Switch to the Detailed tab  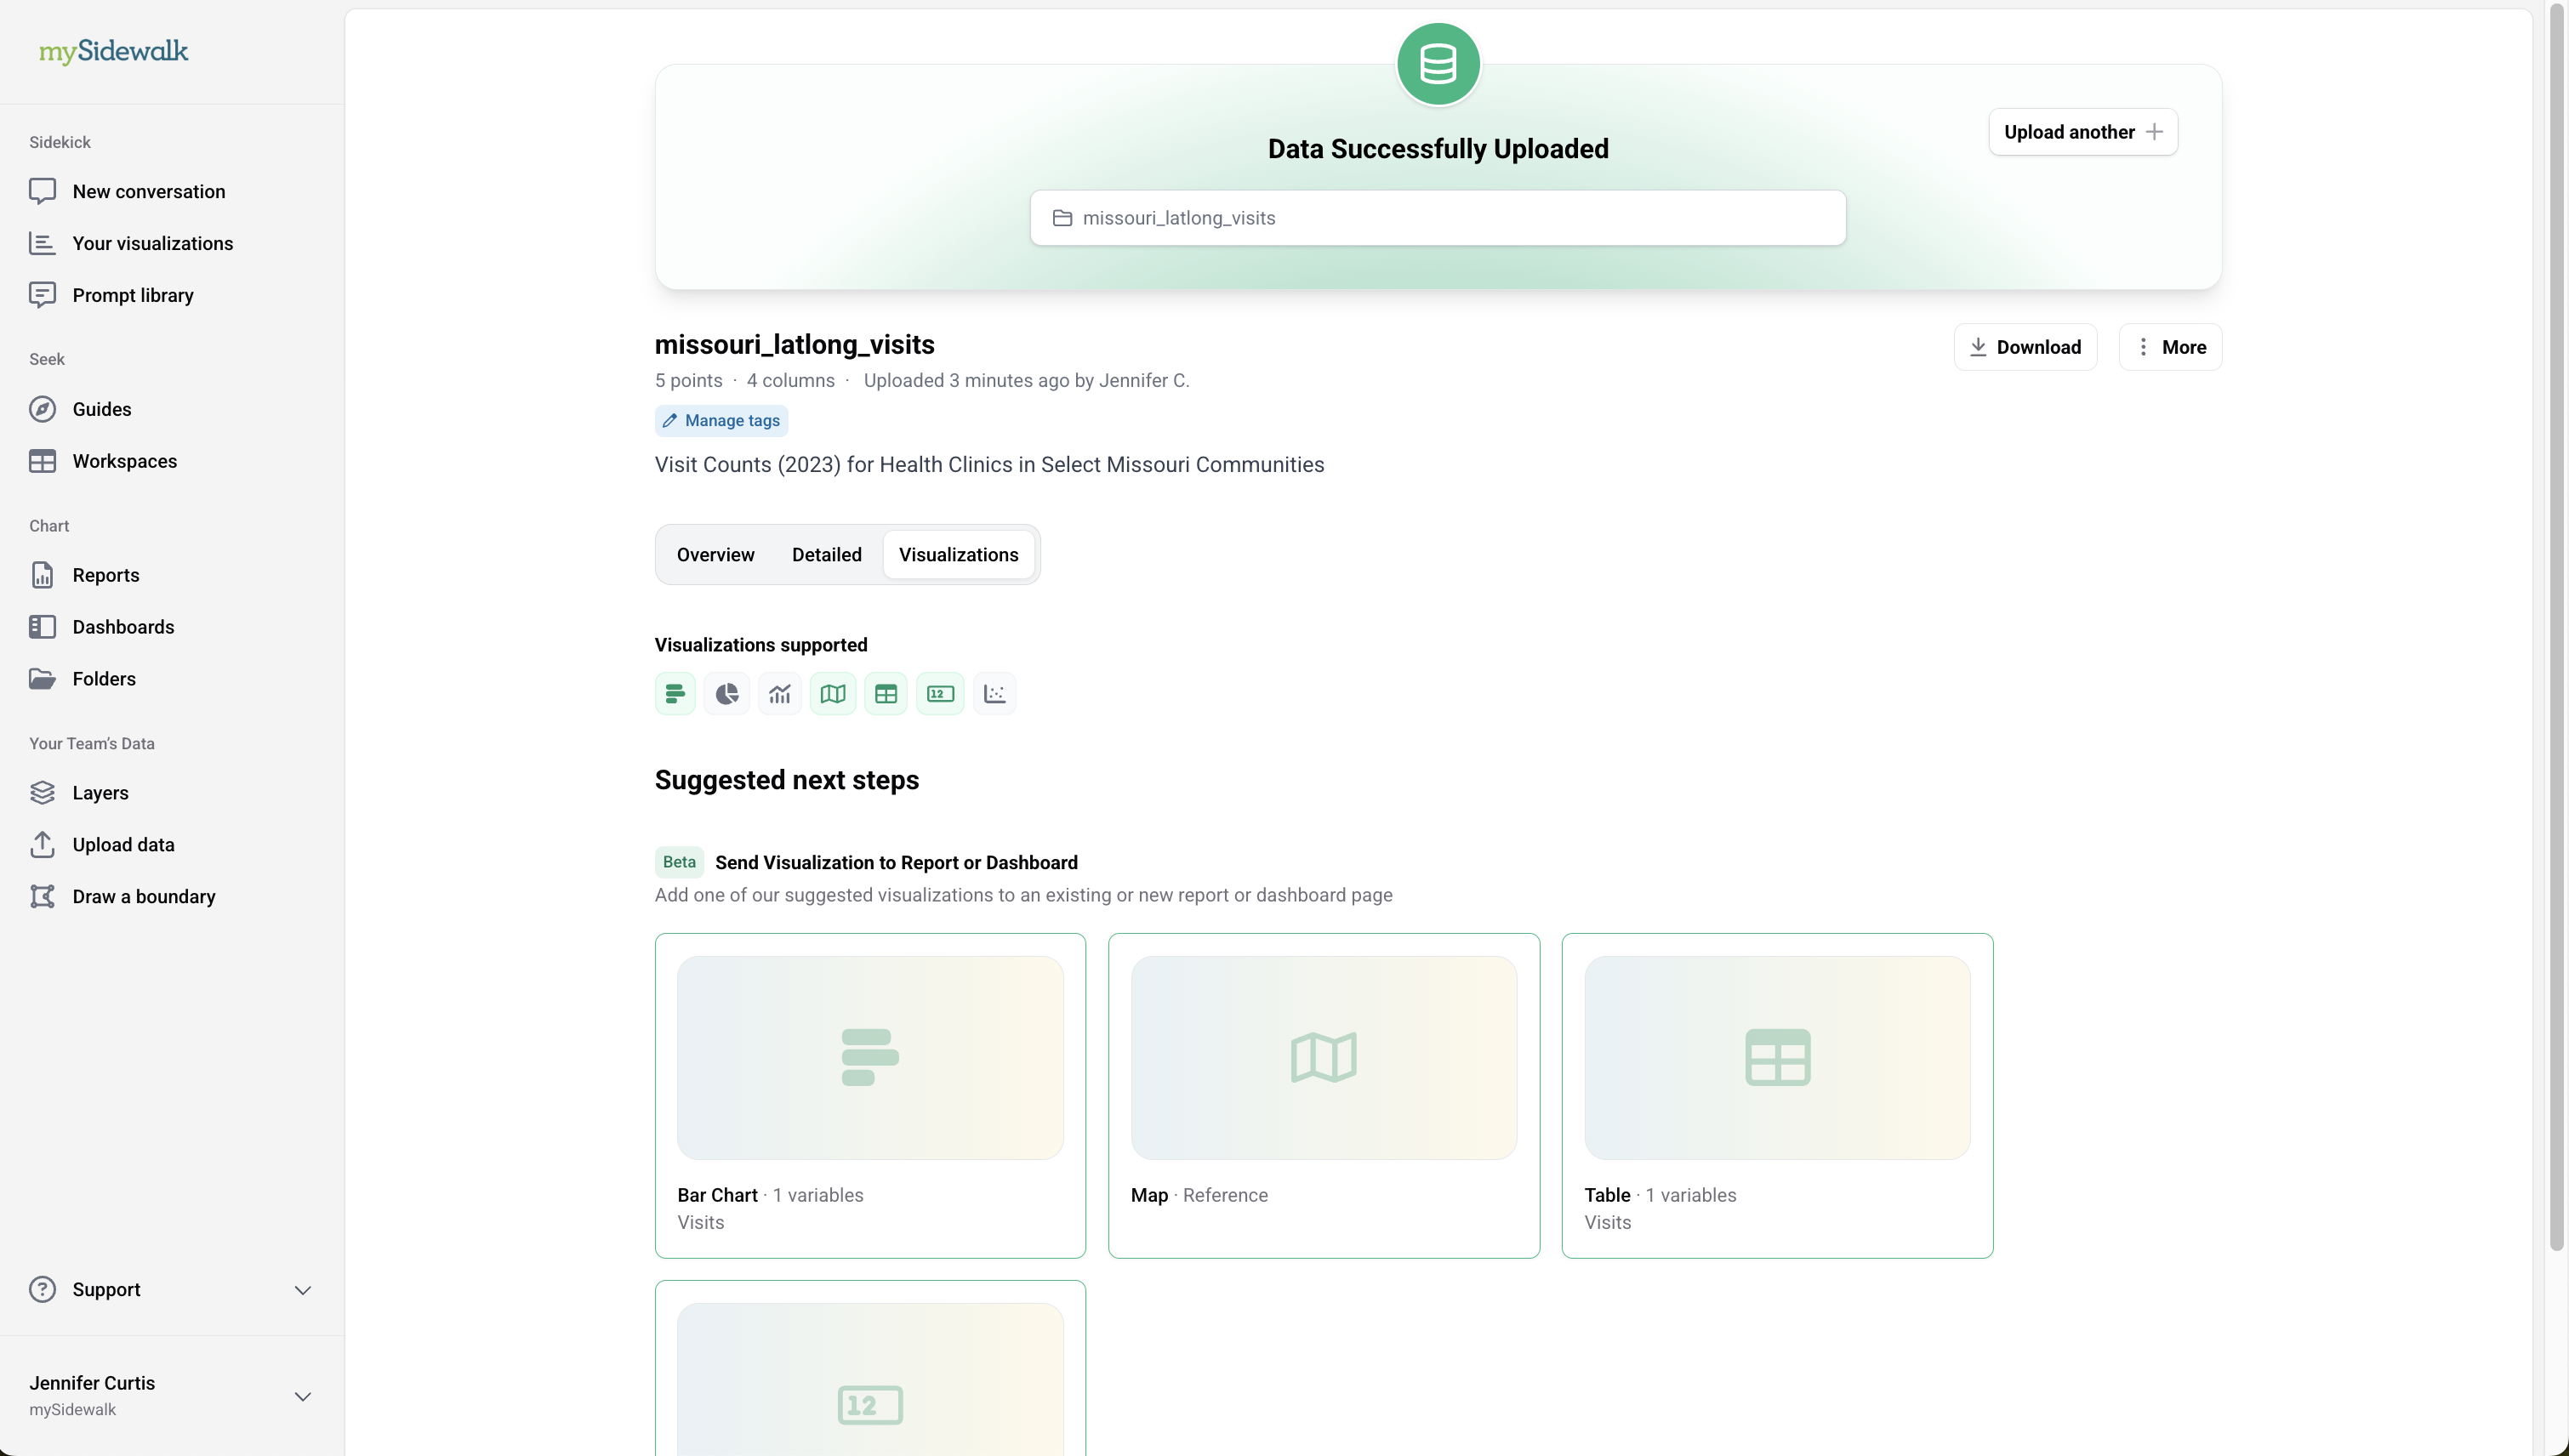[826, 555]
